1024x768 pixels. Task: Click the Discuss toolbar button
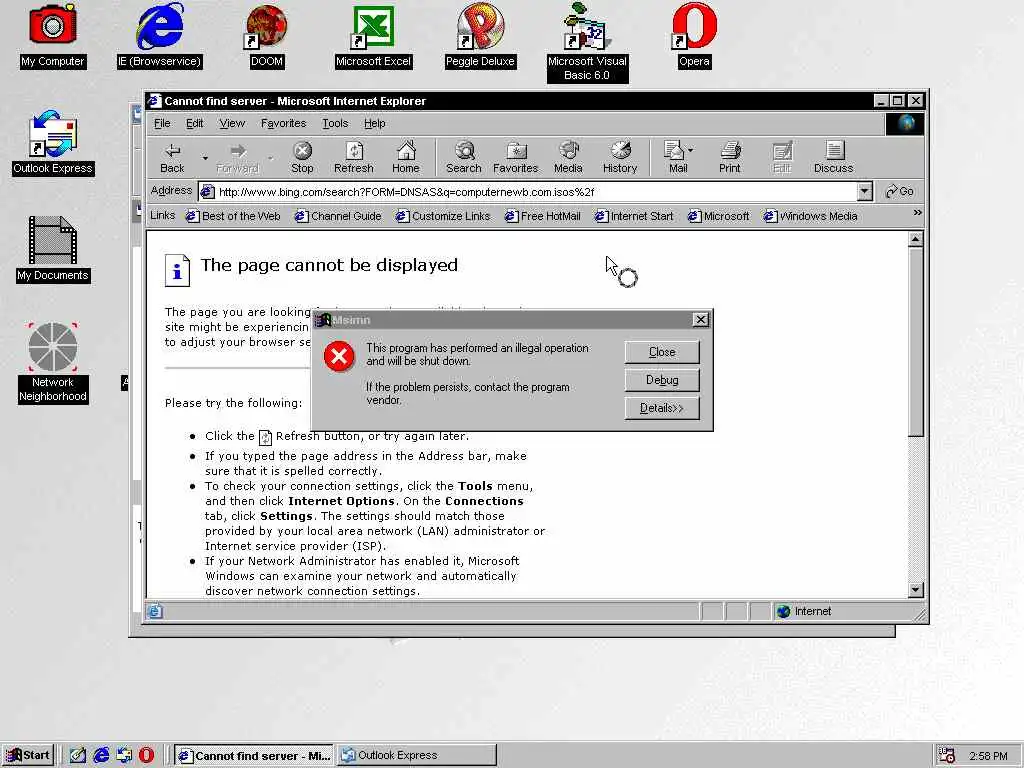point(833,158)
